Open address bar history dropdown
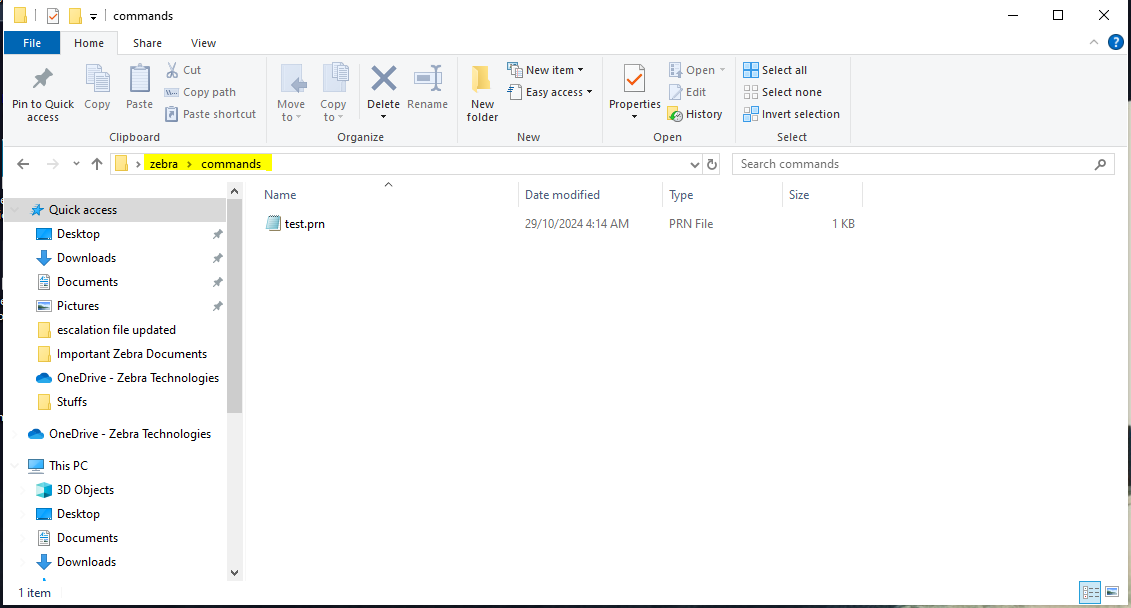The width and height of the screenshot is (1131, 608). pos(695,164)
